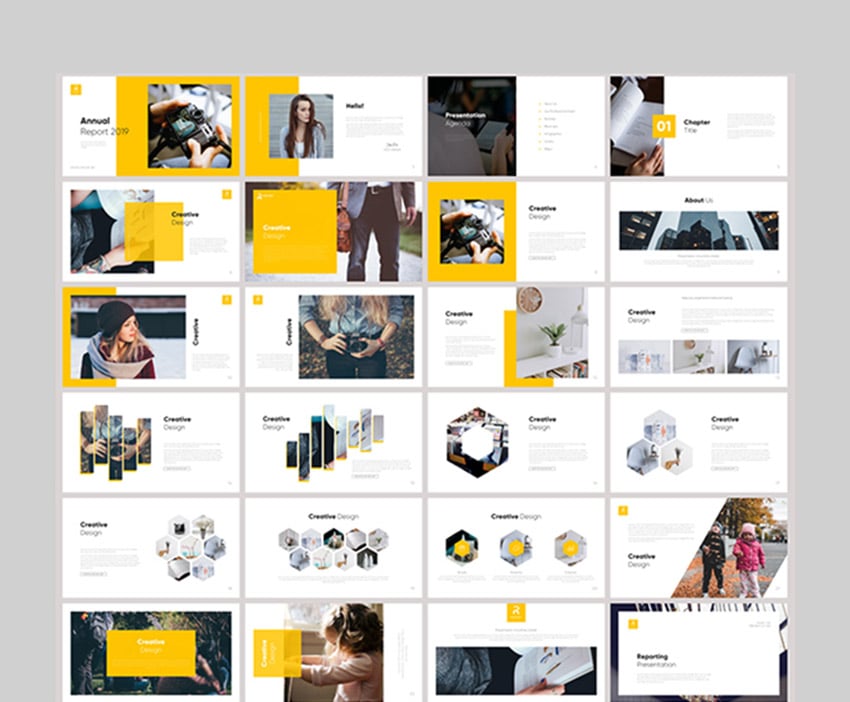The width and height of the screenshot is (850, 702).
Task: Select the slide with plant and wall clock
Action: click(516, 337)
